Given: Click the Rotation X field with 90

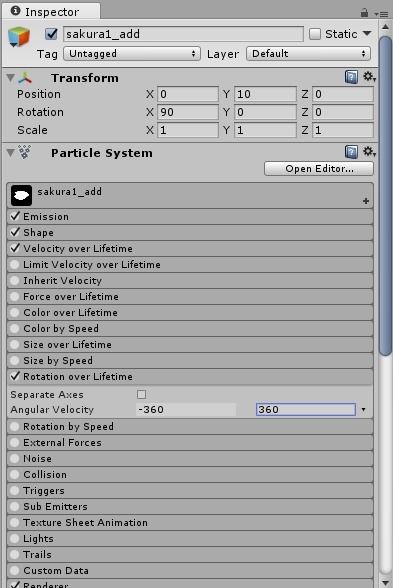Looking at the screenshot, I should [188, 112].
